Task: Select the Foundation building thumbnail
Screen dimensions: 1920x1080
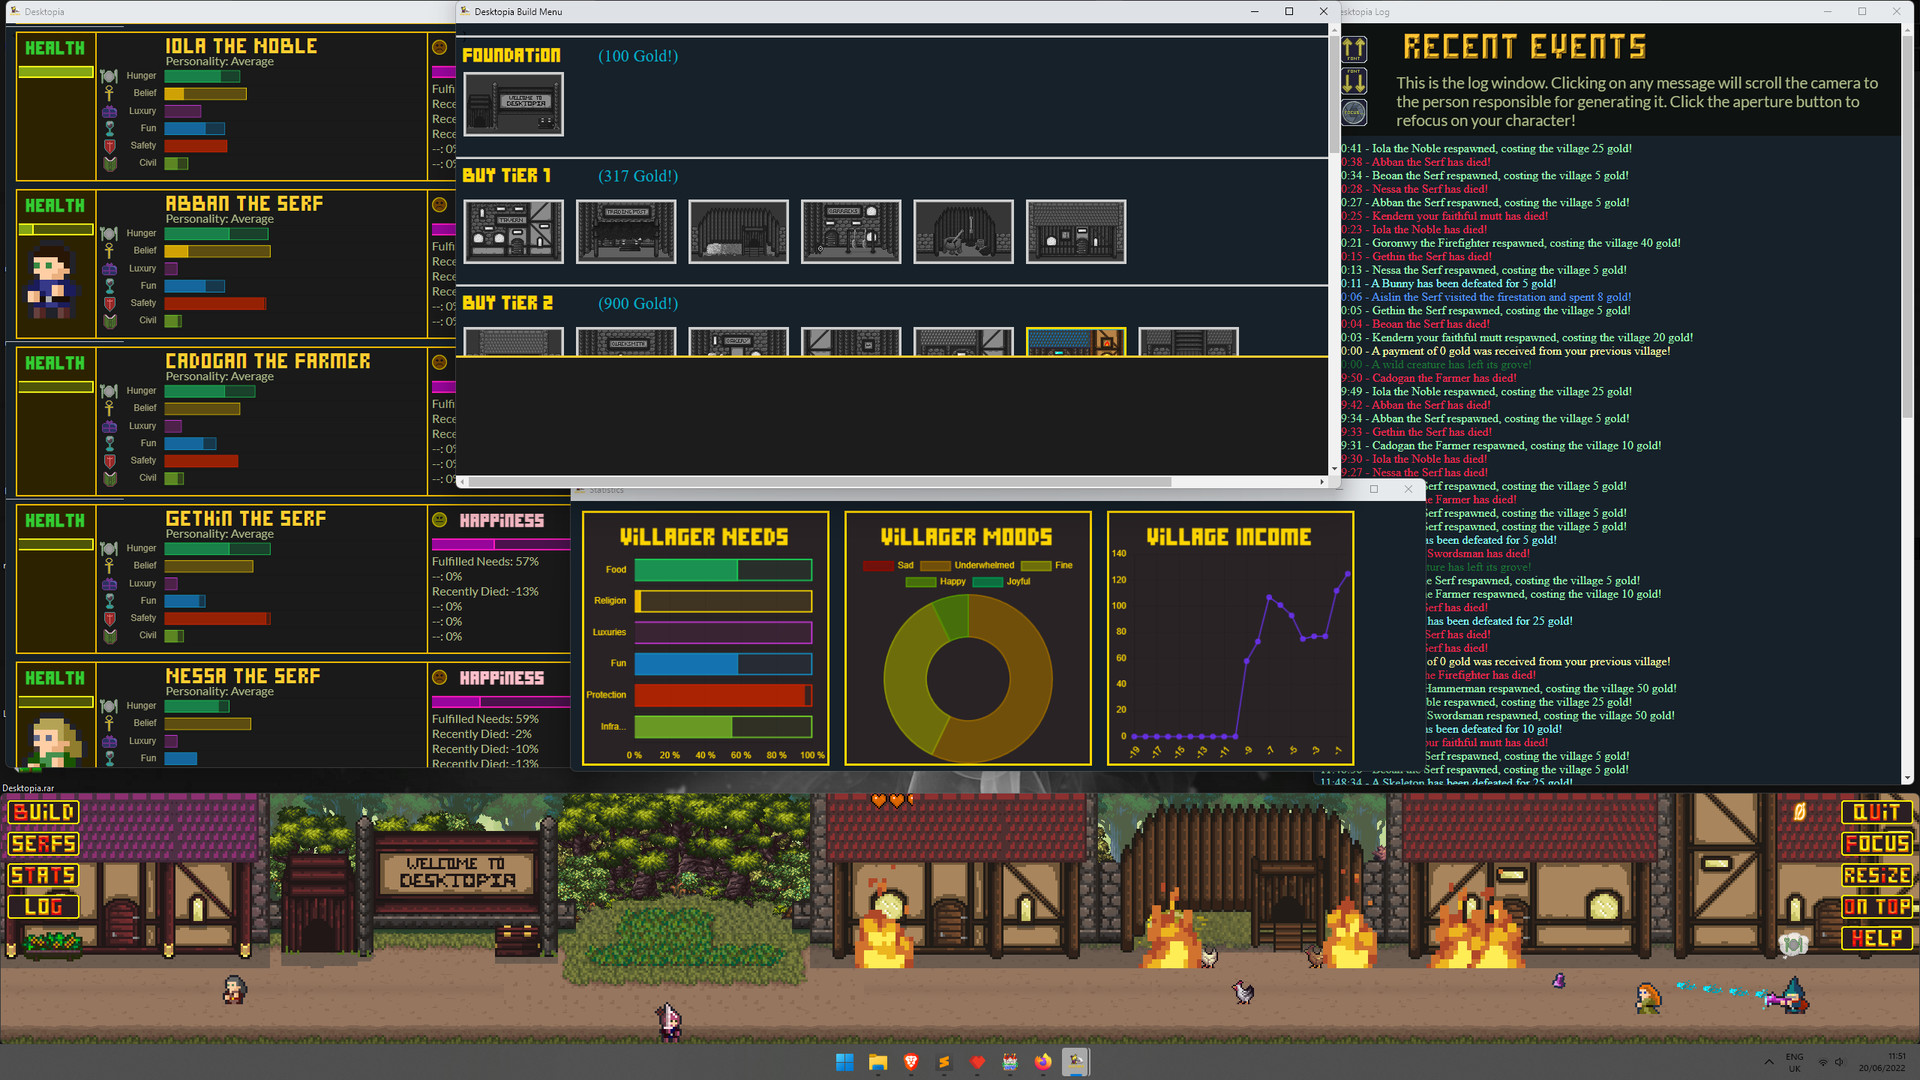Action: pos(513,103)
